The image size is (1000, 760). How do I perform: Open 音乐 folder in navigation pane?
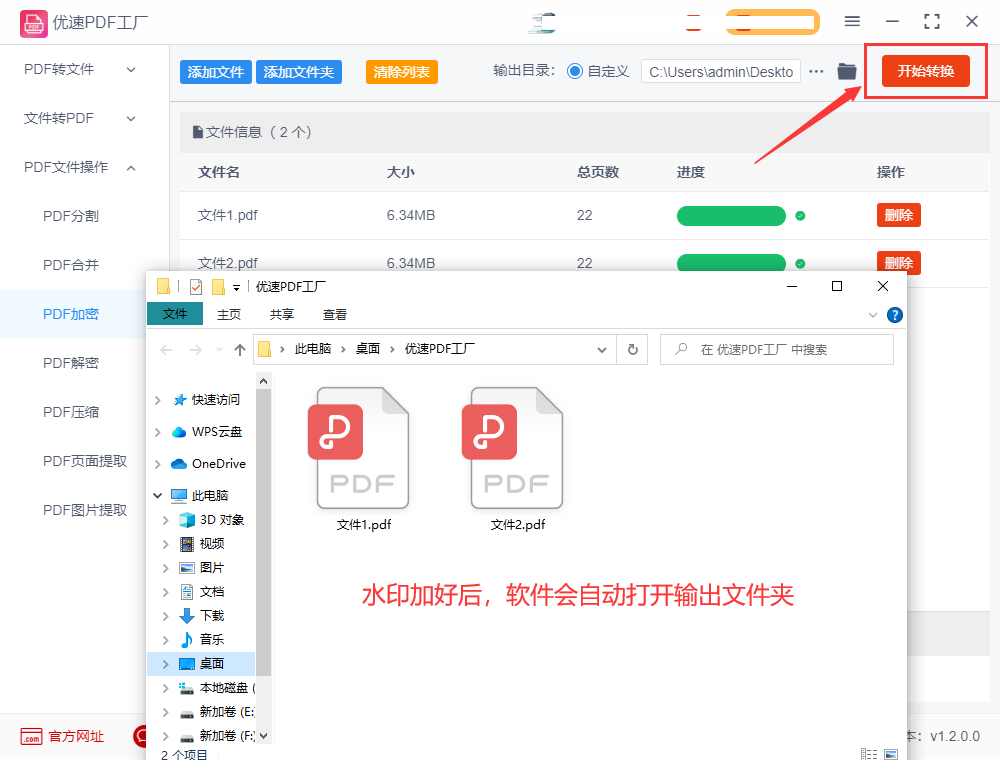[x=212, y=639]
